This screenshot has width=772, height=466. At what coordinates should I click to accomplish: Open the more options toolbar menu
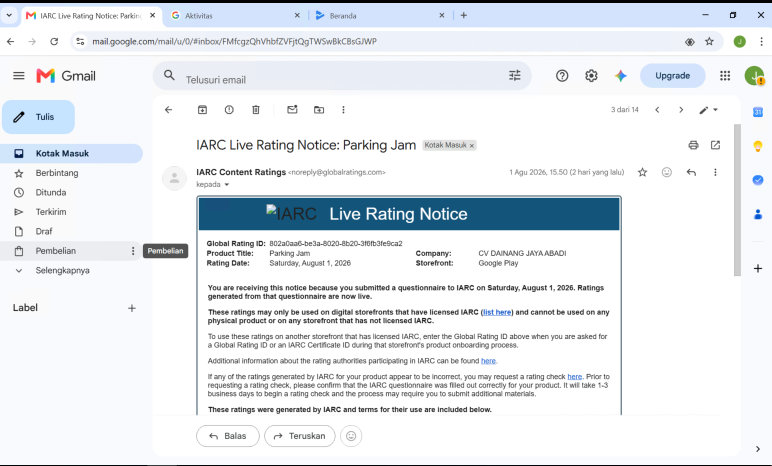(x=343, y=109)
